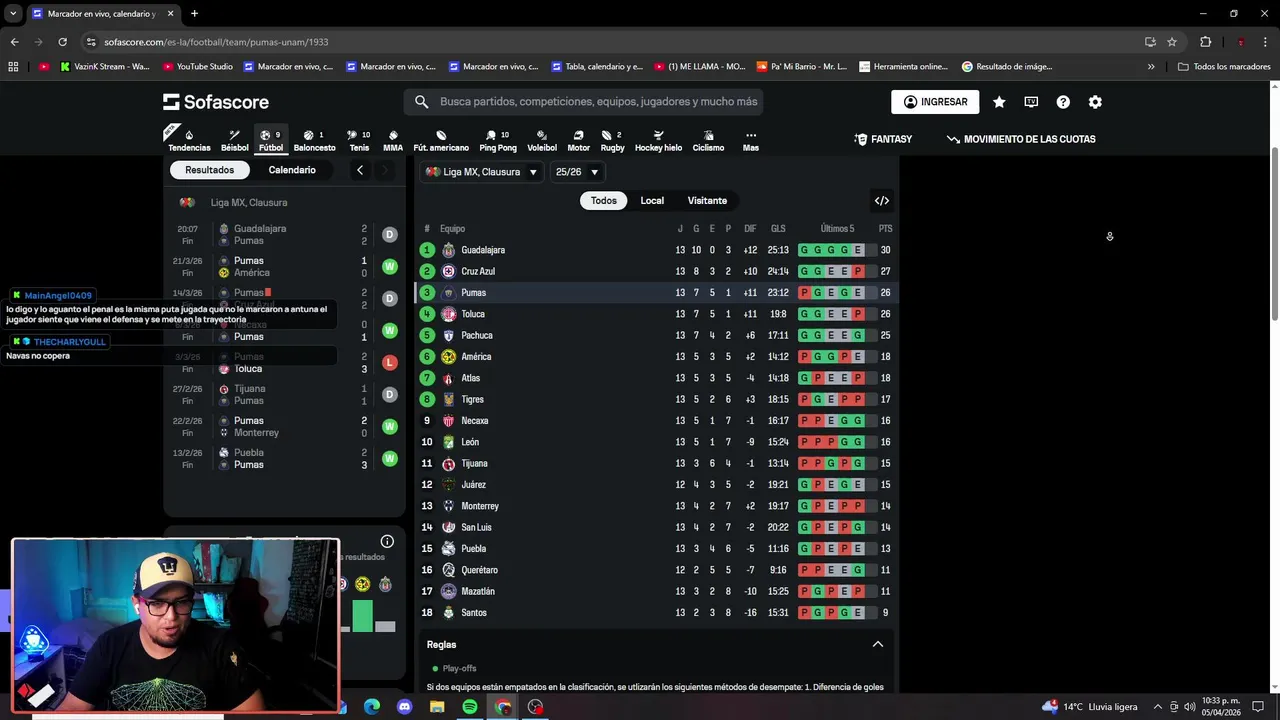Open Toluca team in standings
Viewport: 1280px width, 720px height.
pos(473,314)
